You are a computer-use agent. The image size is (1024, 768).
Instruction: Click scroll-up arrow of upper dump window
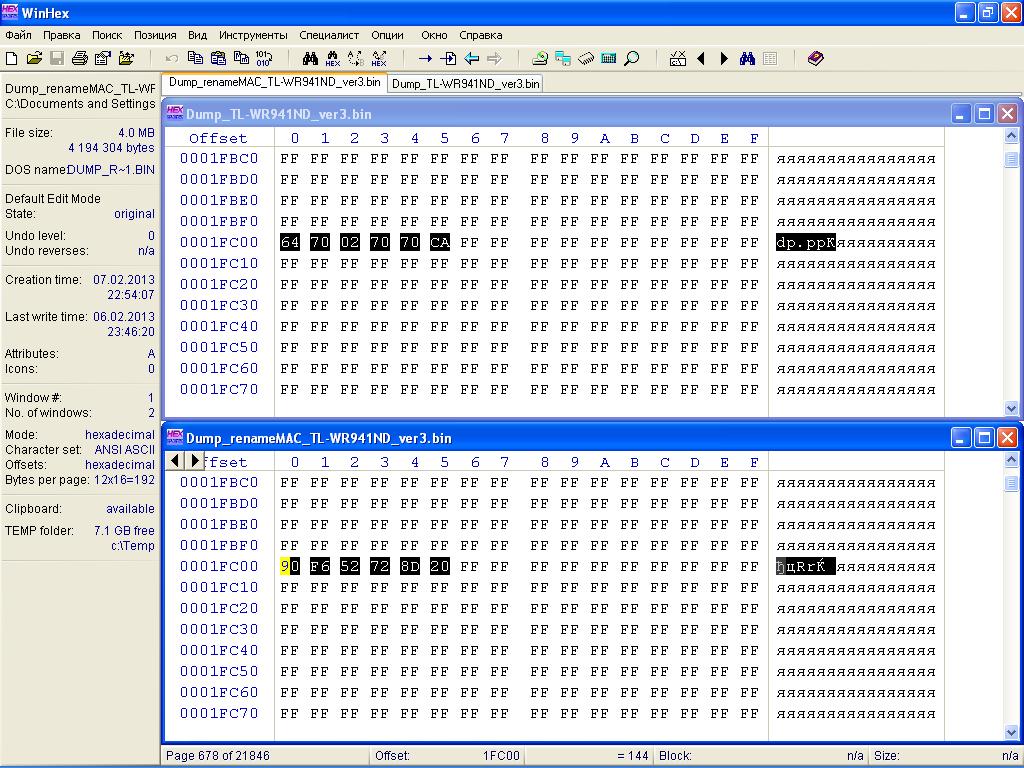[x=1011, y=136]
